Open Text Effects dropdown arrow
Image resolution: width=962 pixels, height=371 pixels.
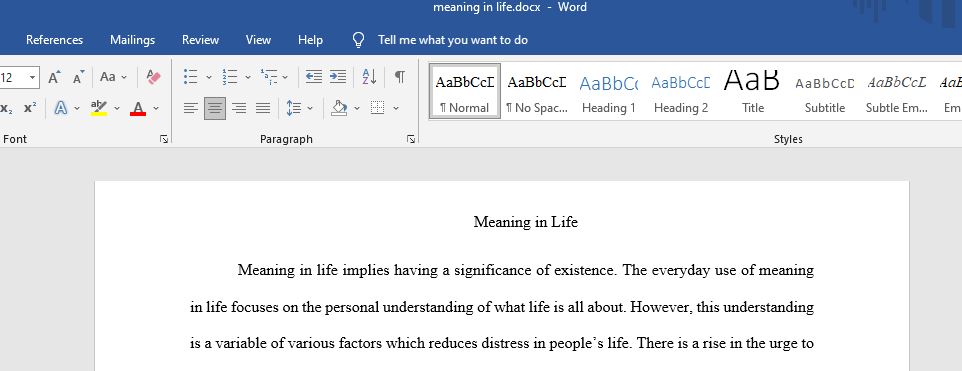coord(77,109)
